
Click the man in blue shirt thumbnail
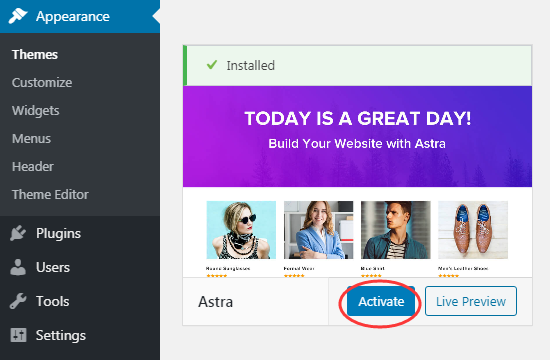[396, 230]
